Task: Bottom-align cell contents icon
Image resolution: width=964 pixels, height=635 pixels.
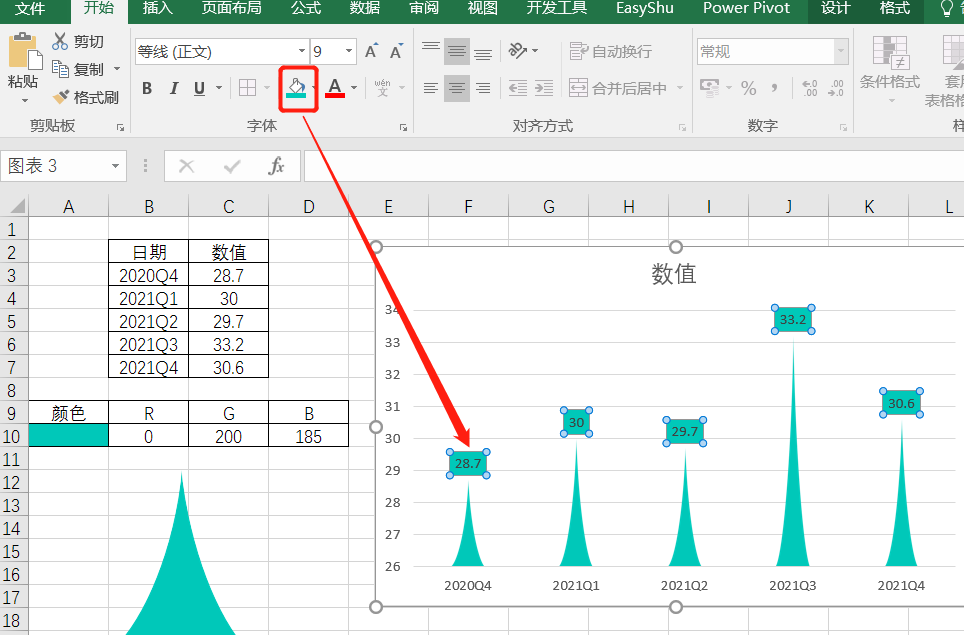Action: (483, 53)
